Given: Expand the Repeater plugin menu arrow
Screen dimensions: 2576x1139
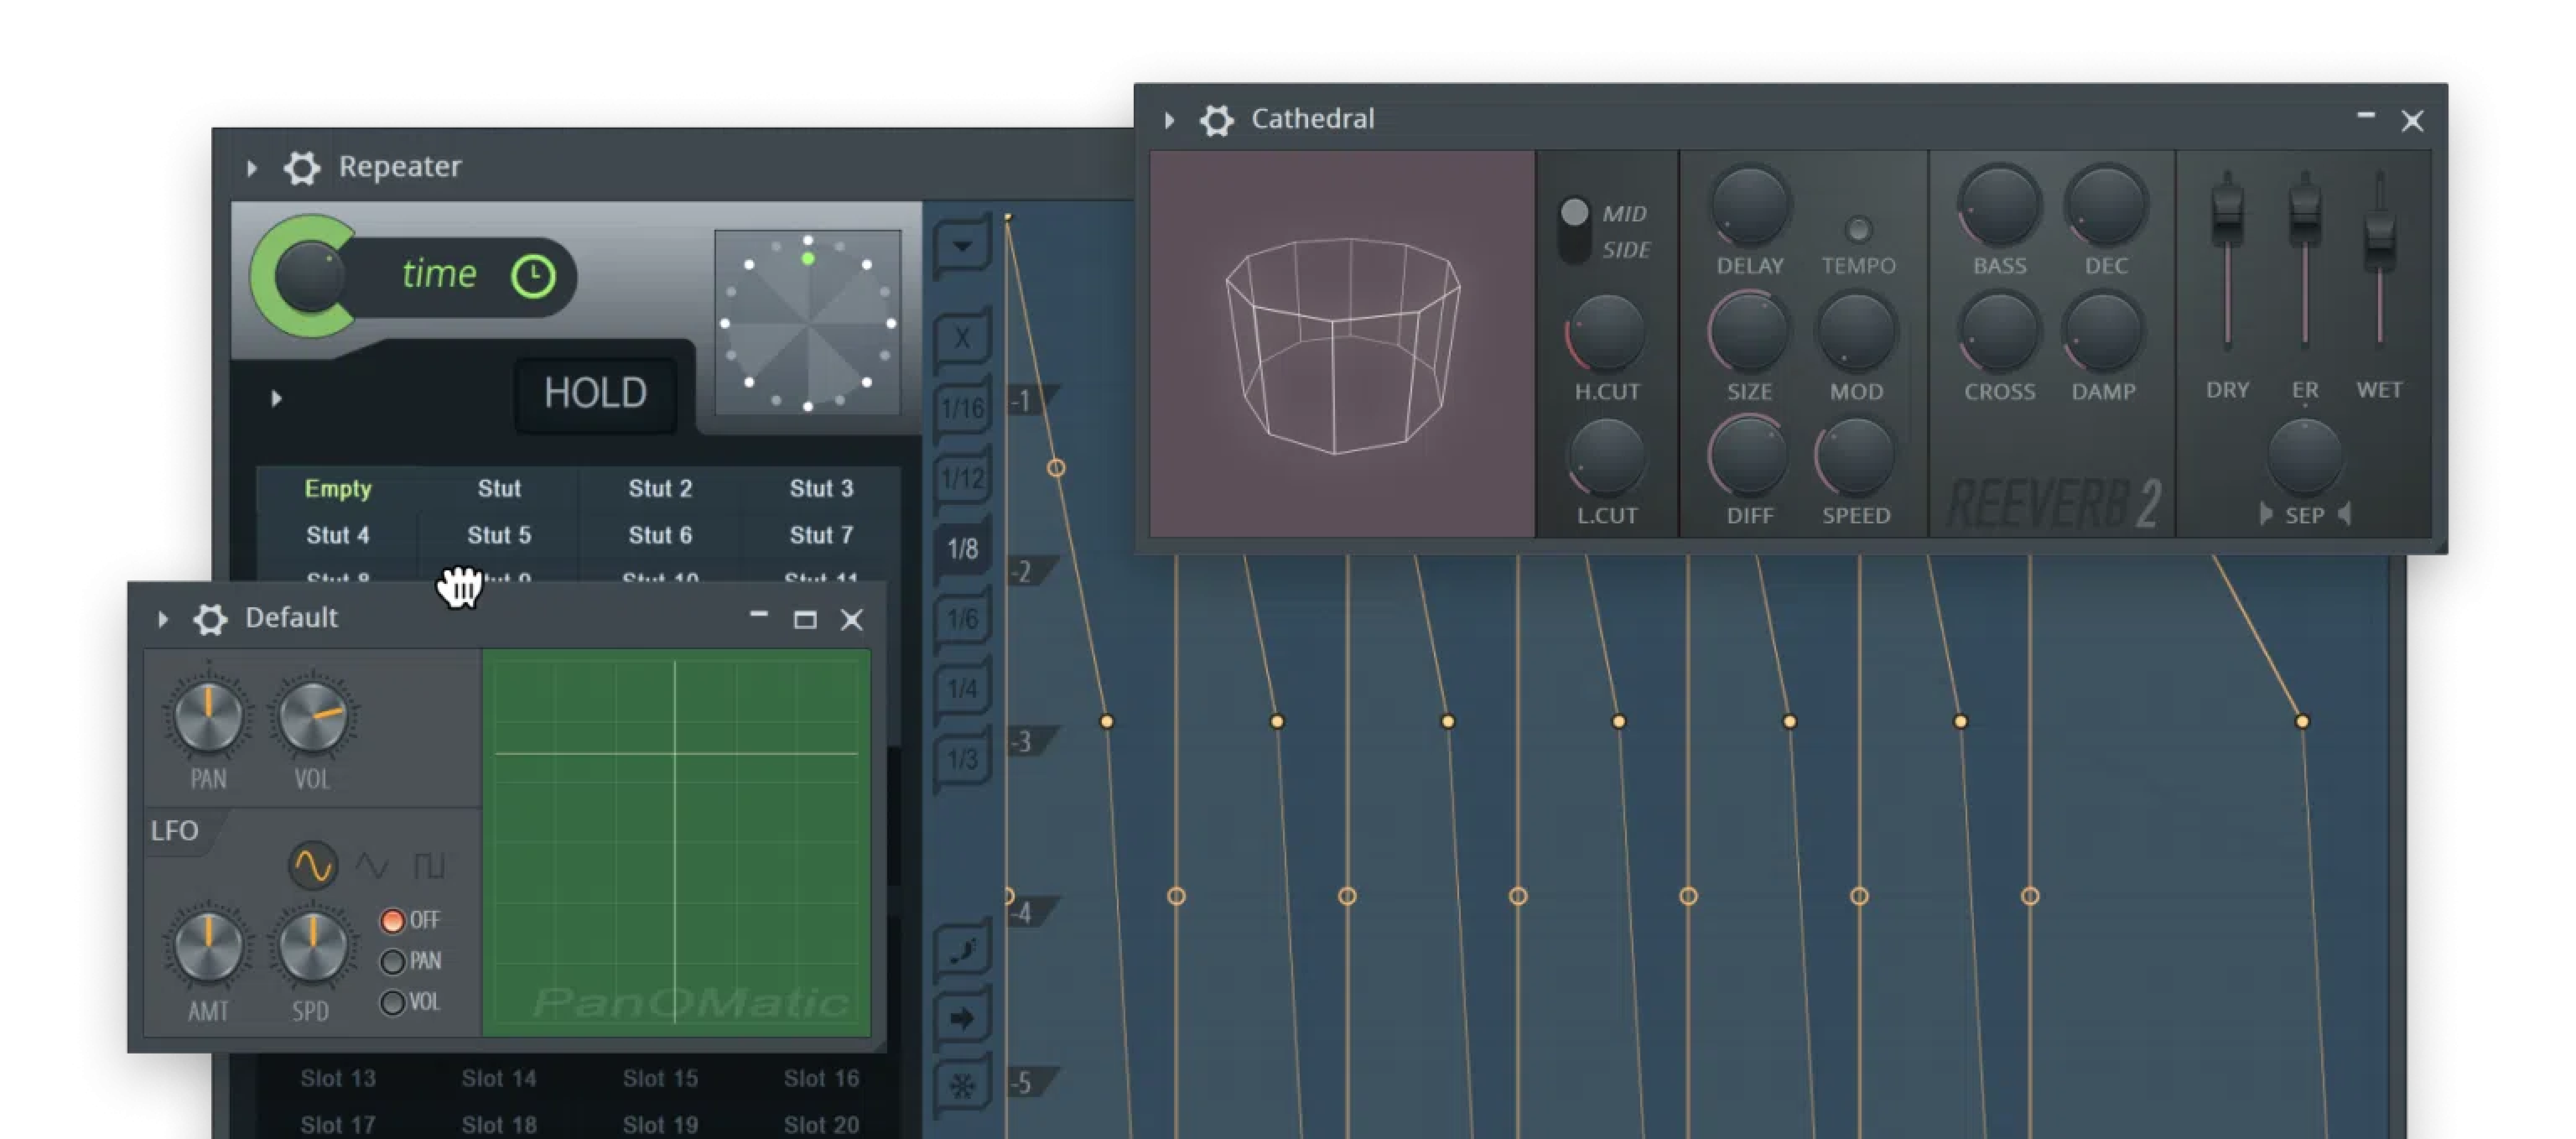Looking at the screenshot, I should tap(252, 168).
